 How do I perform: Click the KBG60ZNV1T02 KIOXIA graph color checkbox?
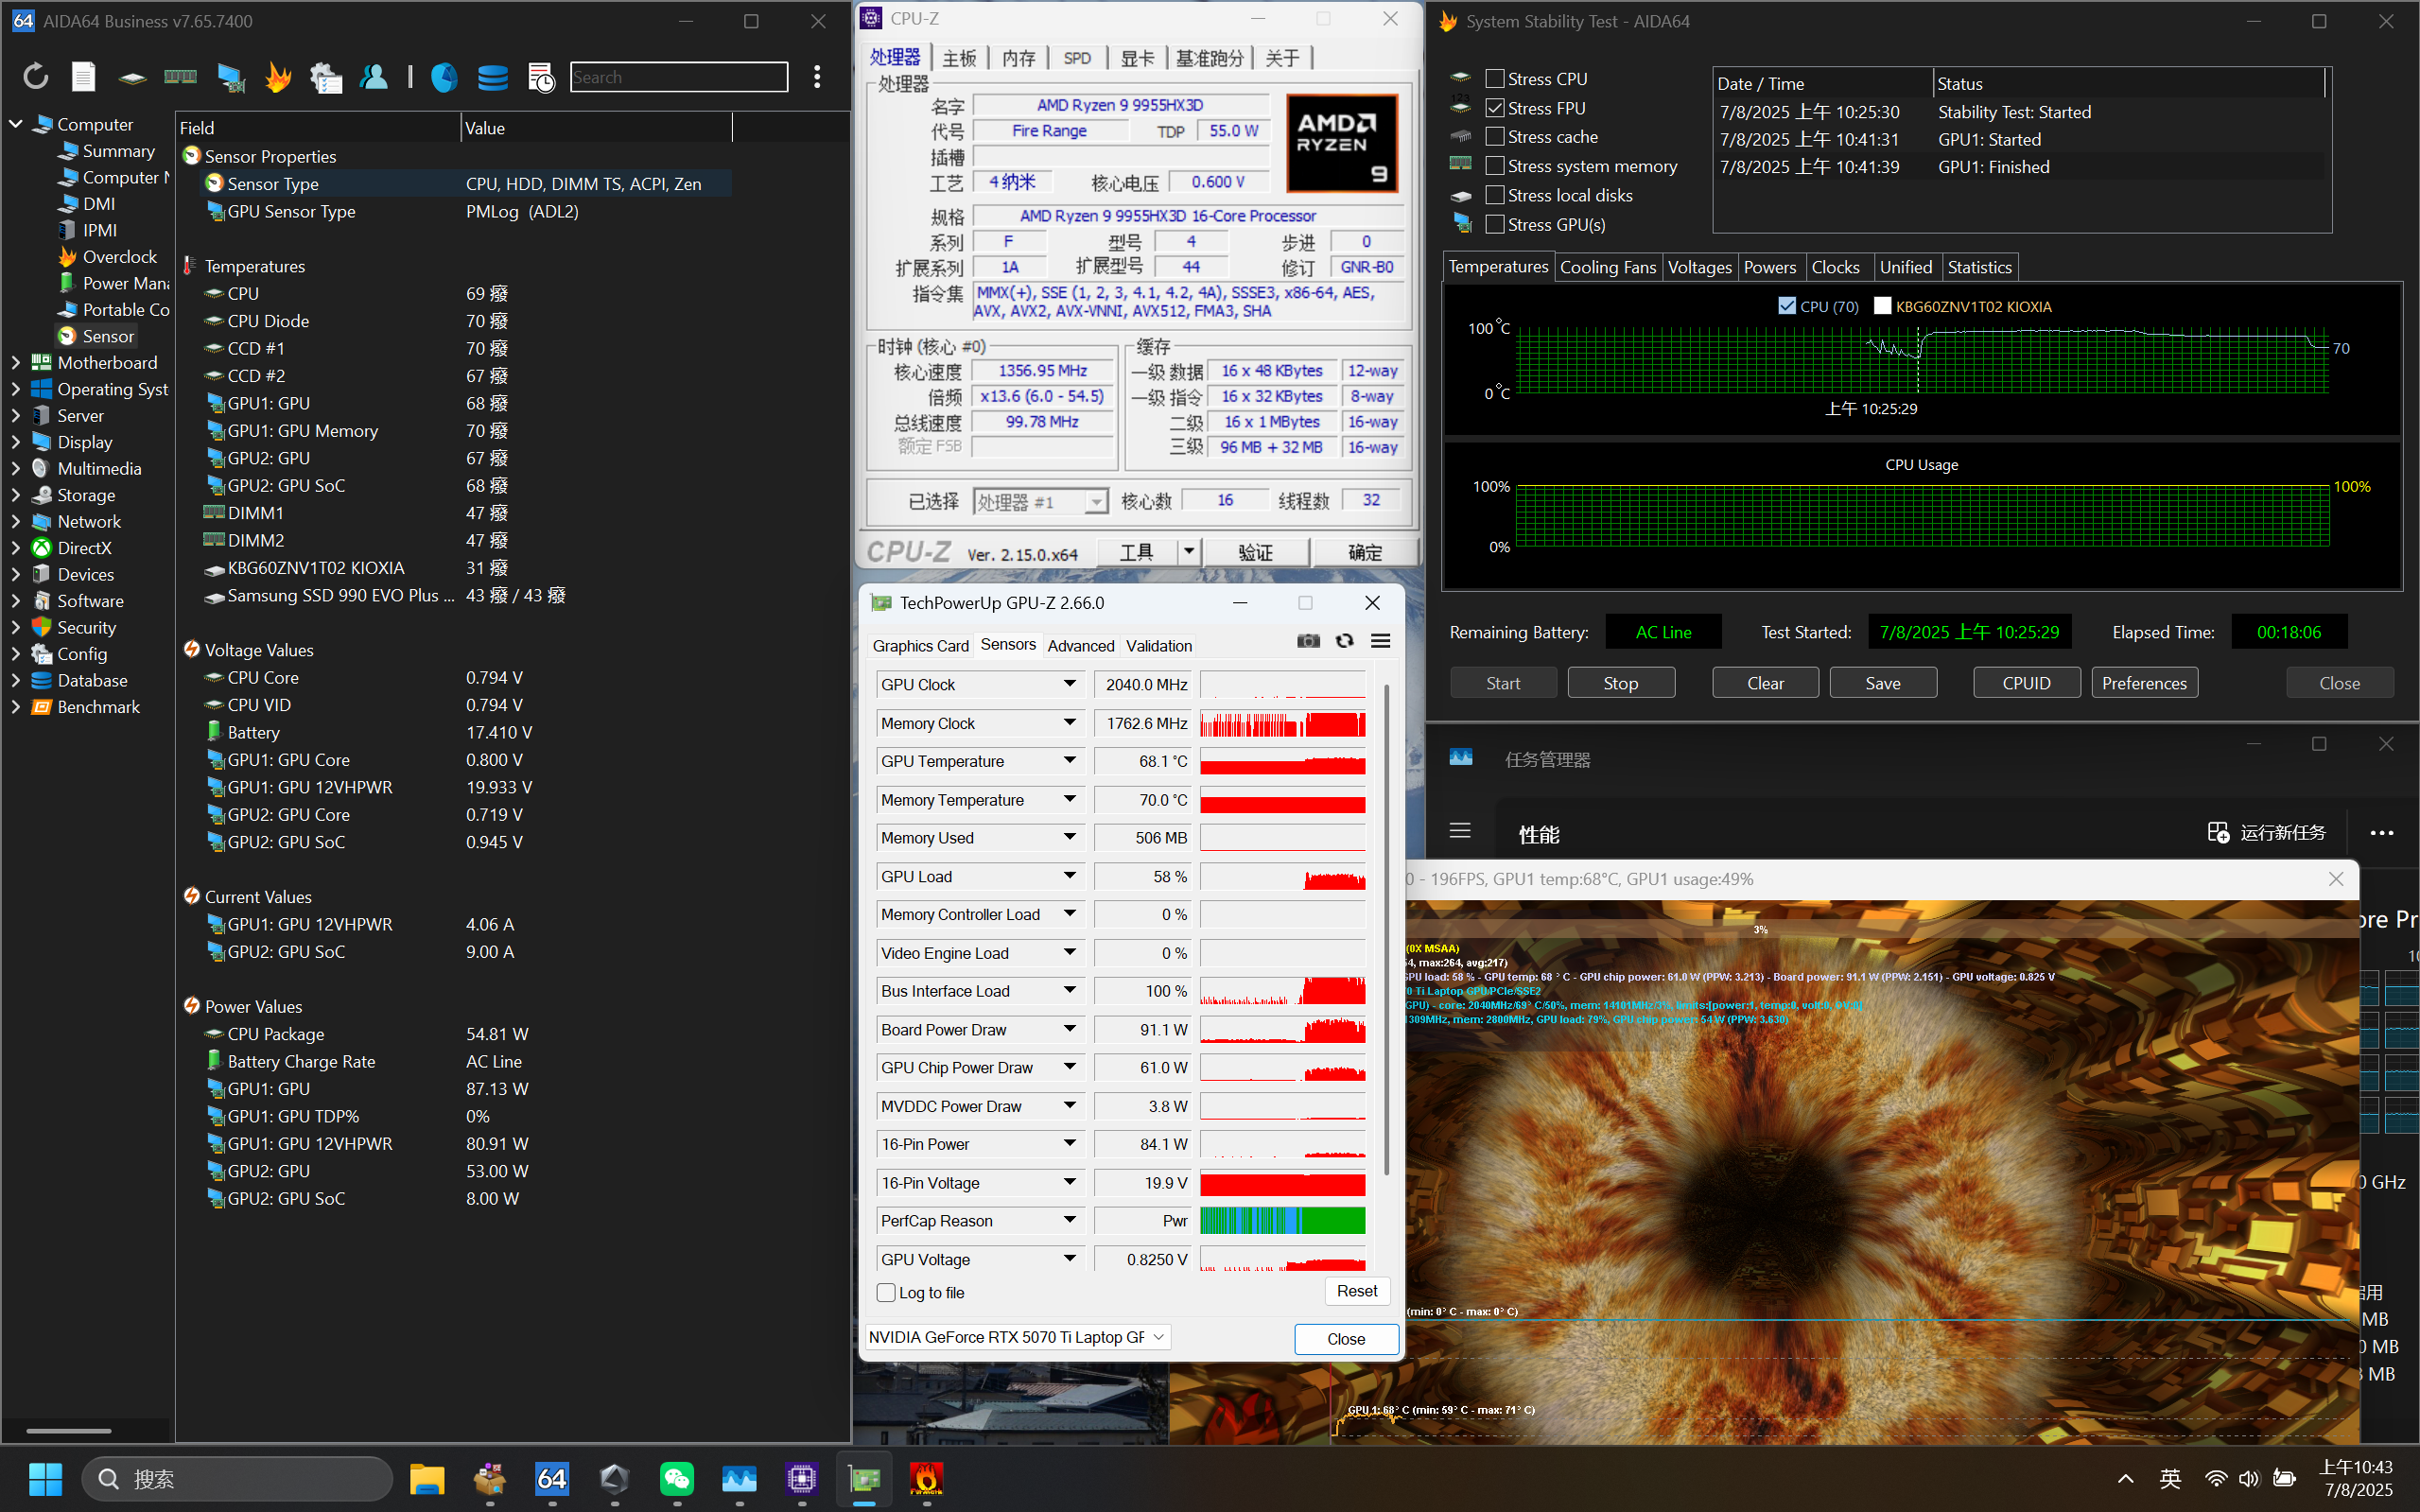pyautogui.click(x=1881, y=306)
